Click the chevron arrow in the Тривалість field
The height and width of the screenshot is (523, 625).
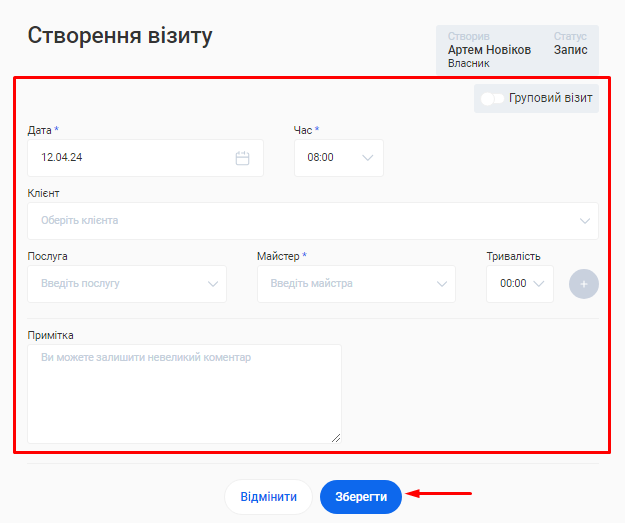[540, 284]
